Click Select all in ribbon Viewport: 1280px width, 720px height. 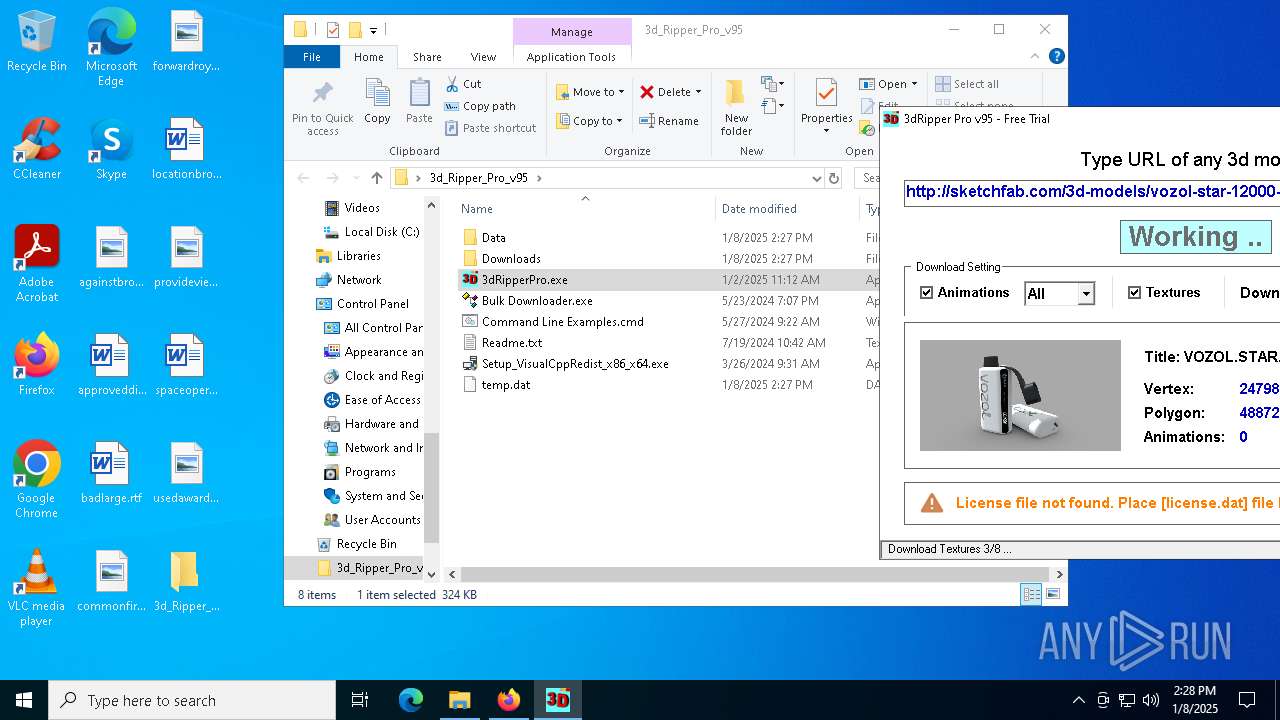(966, 84)
